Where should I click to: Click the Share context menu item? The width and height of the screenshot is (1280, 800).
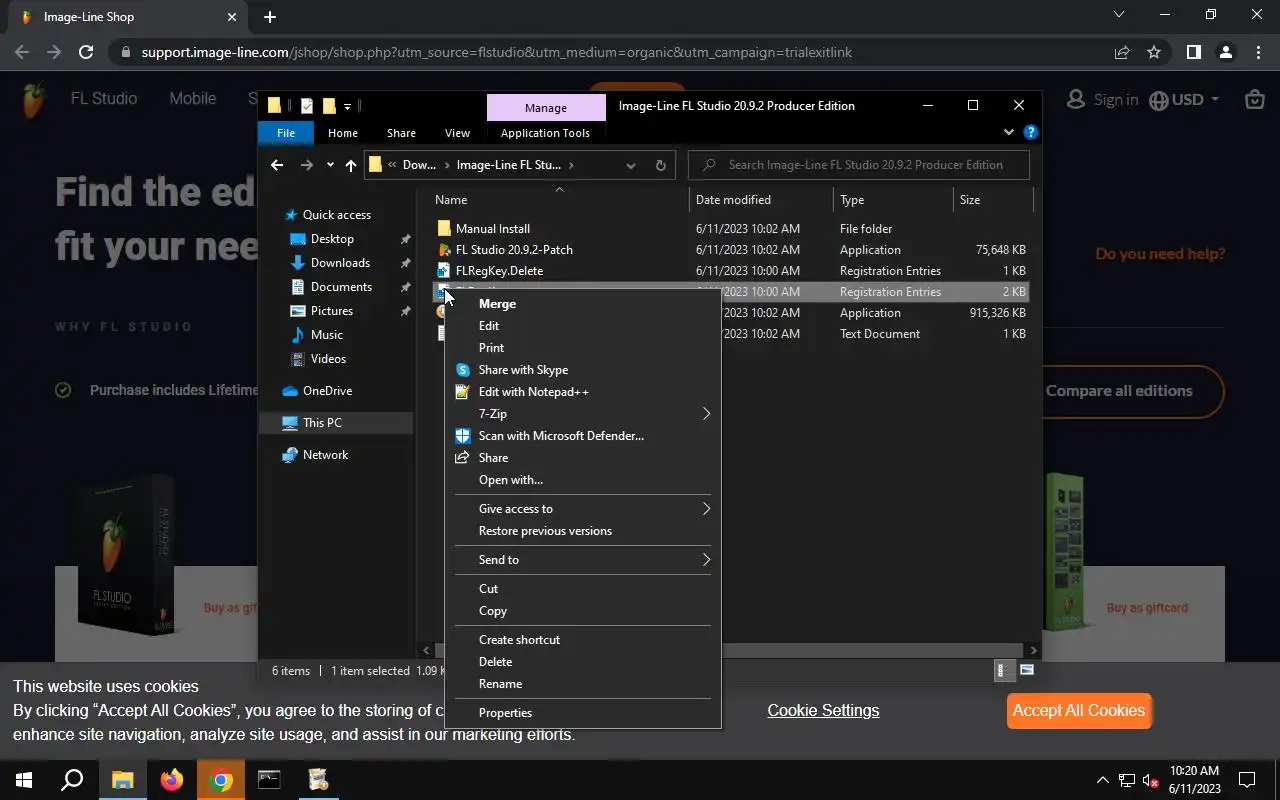point(493,458)
